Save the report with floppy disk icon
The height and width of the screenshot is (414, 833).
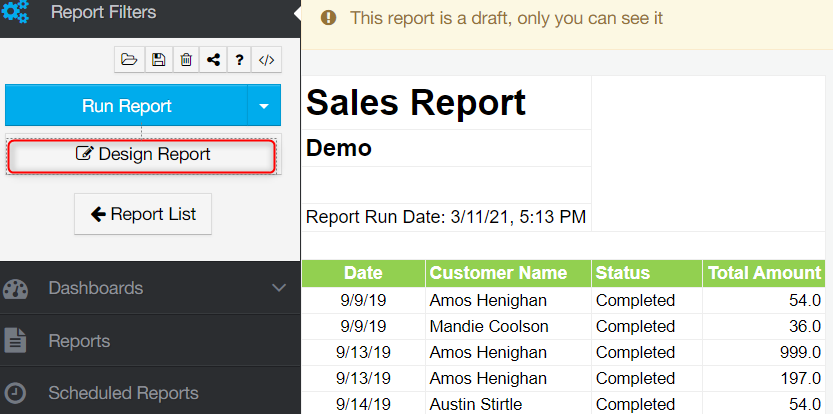click(158, 60)
